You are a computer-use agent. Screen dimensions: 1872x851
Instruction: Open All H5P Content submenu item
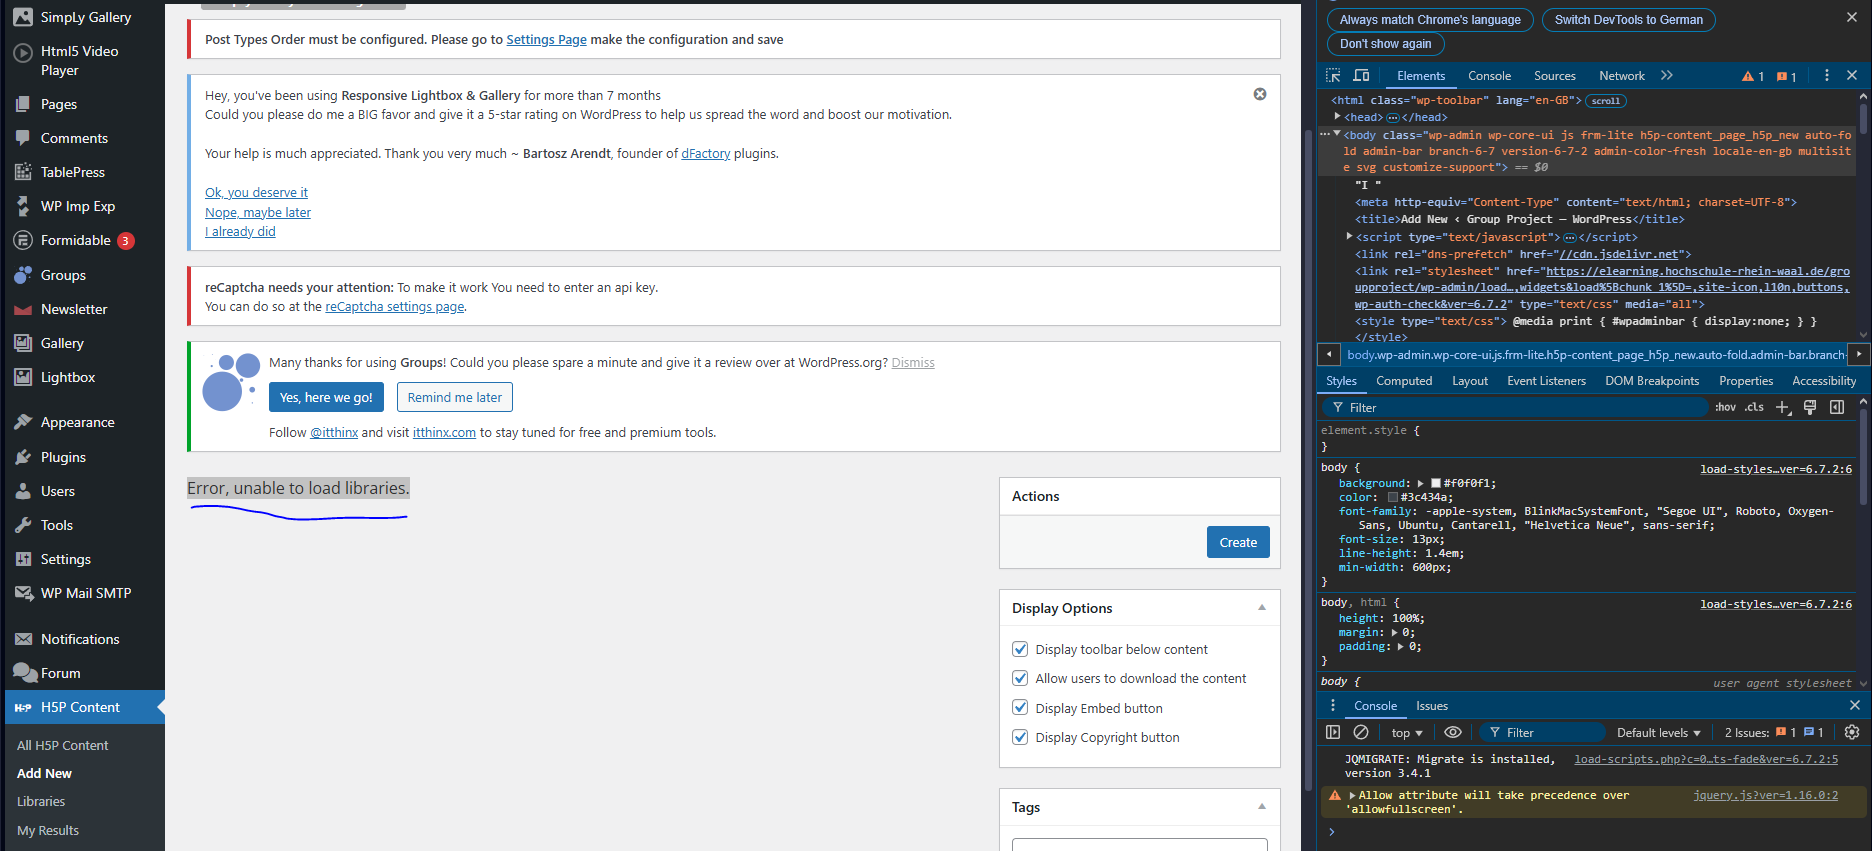pos(62,745)
